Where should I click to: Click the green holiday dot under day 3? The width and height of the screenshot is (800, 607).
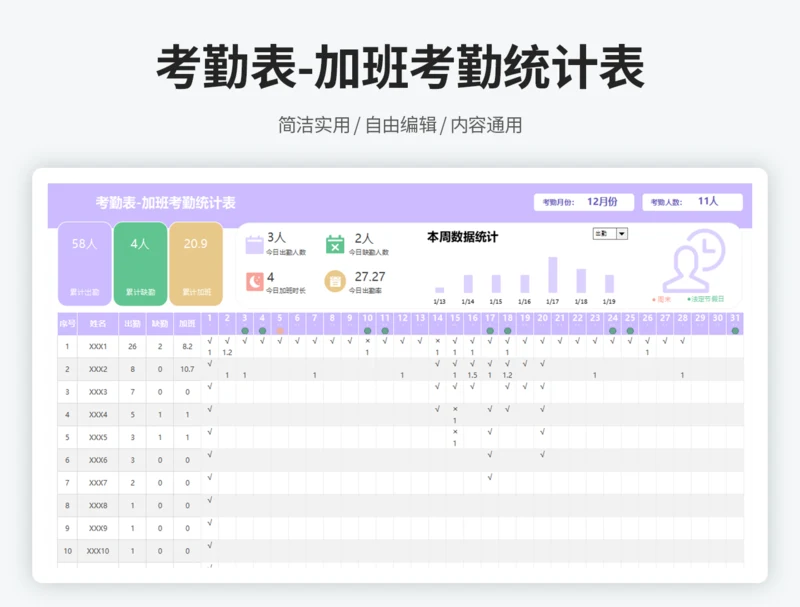coord(245,331)
